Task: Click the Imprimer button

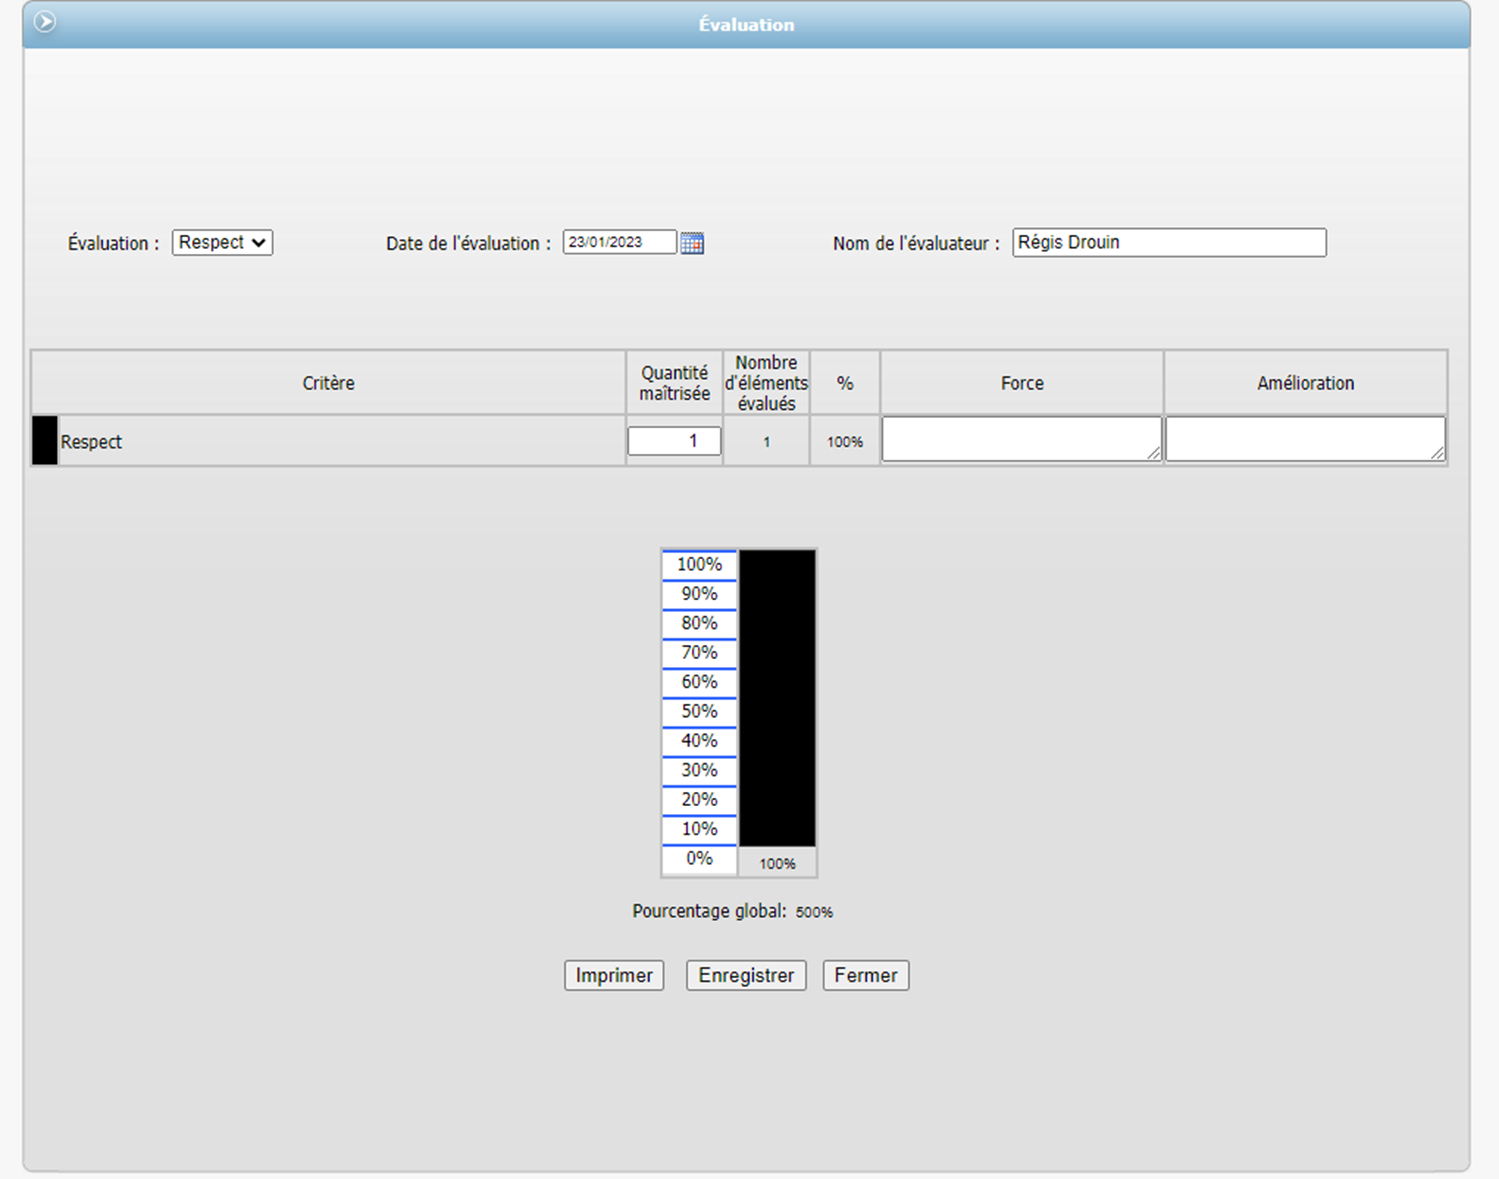Action: click(x=614, y=975)
